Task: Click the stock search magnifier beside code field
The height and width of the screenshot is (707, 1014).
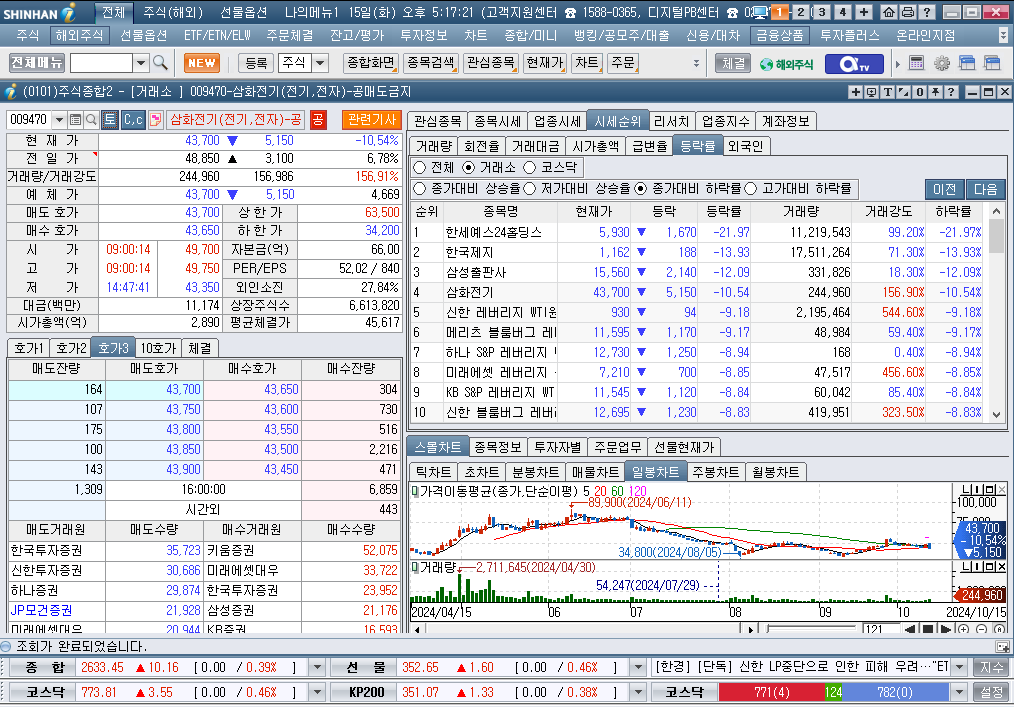Action: (91, 120)
